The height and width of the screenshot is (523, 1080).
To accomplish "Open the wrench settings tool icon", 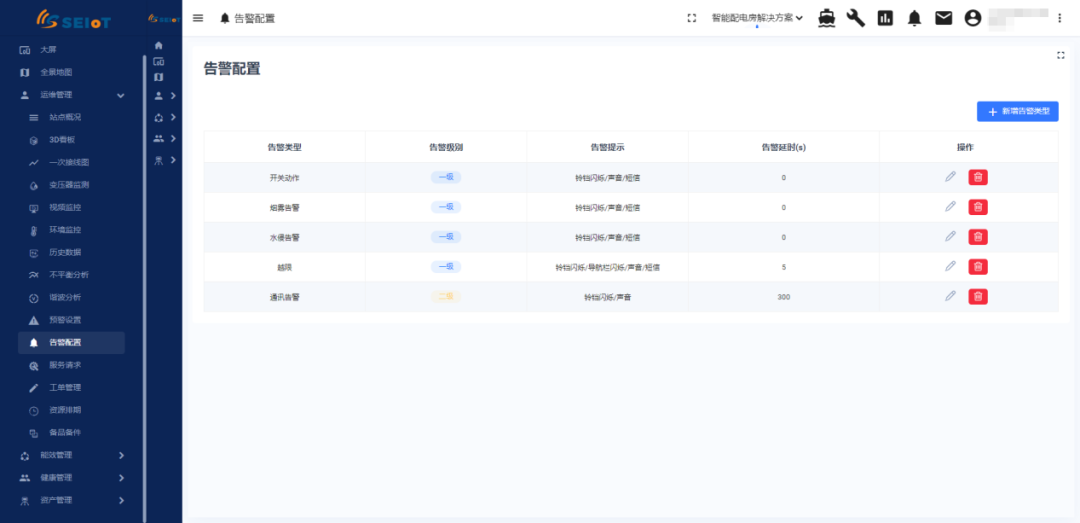I will 856,18.
